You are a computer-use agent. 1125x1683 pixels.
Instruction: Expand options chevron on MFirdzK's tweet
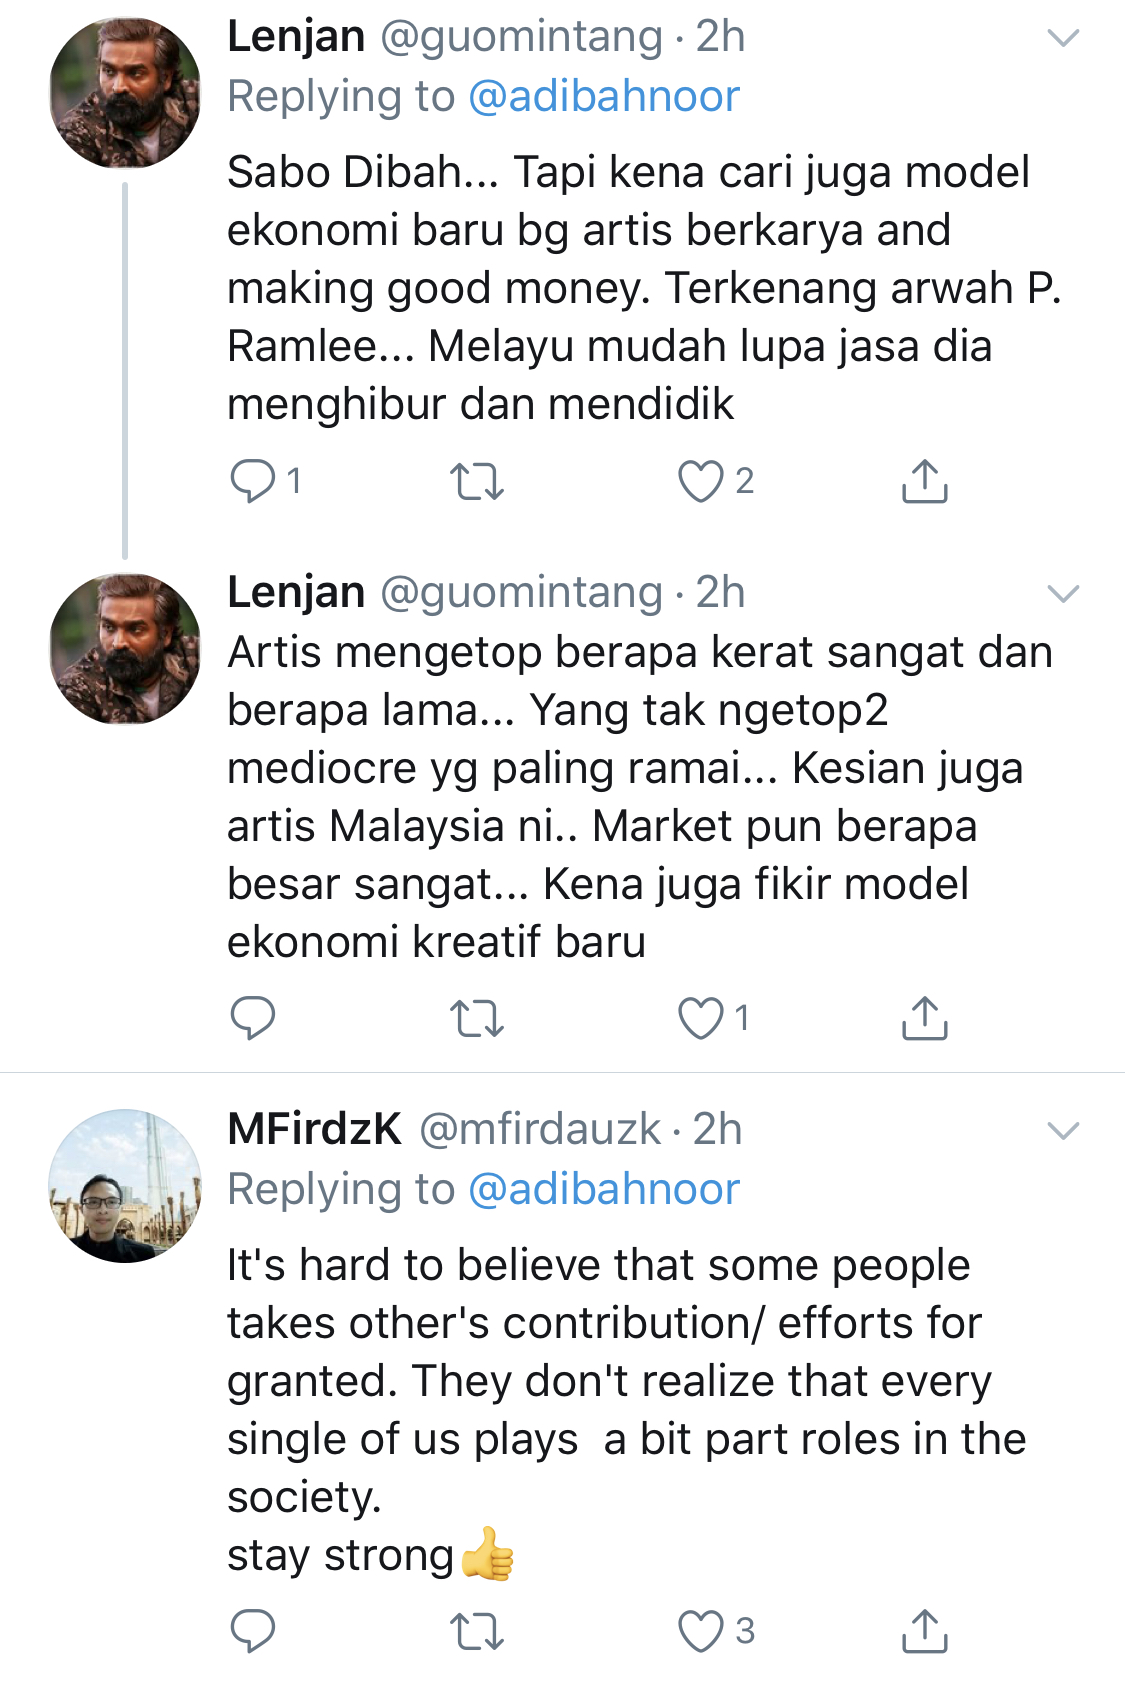click(x=1062, y=1131)
